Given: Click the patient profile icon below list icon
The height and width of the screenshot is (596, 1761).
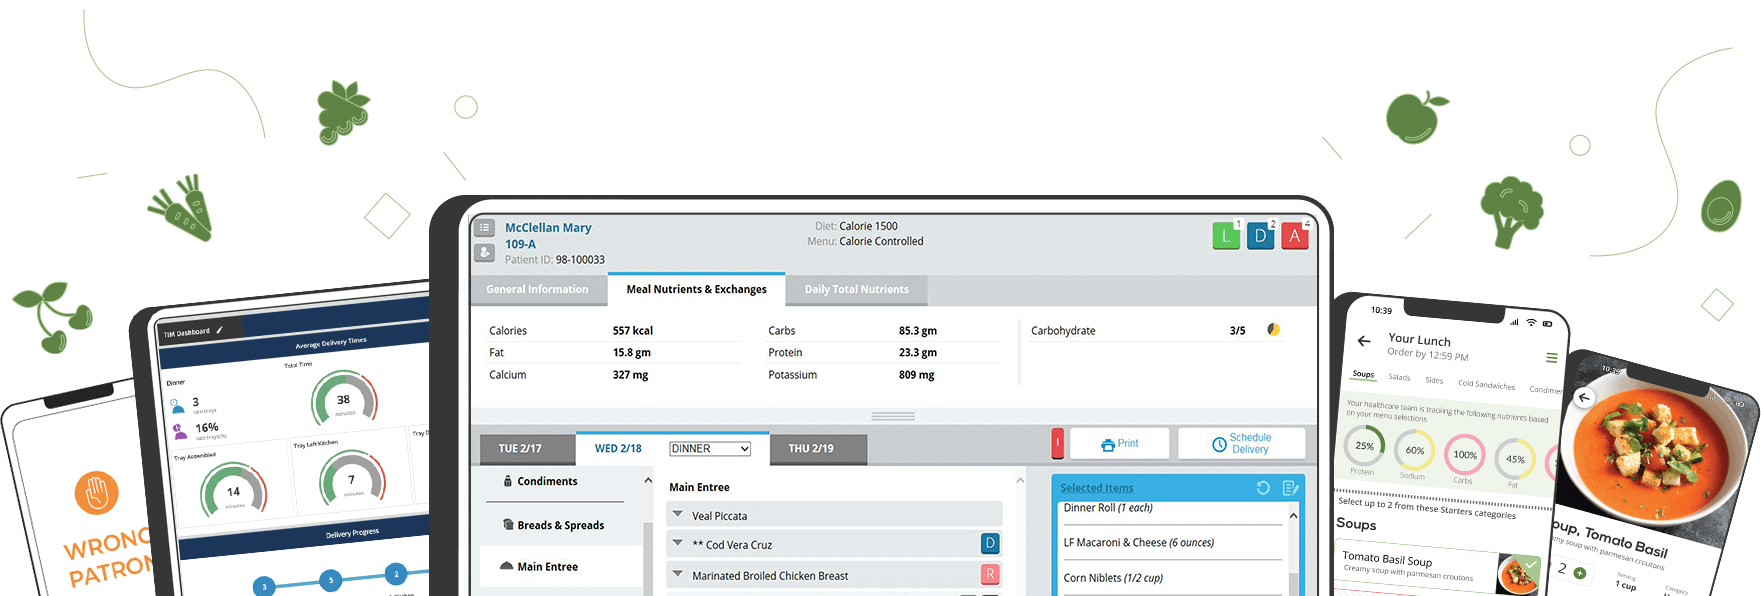Looking at the screenshot, I should pyautogui.click(x=484, y=252).
